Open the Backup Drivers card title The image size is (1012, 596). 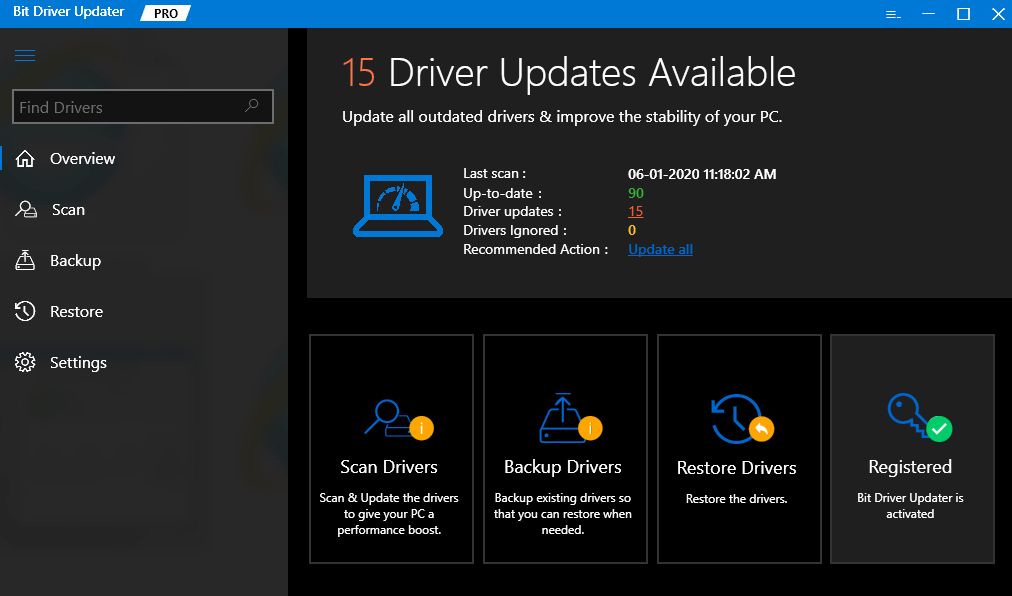coord(563,467)
